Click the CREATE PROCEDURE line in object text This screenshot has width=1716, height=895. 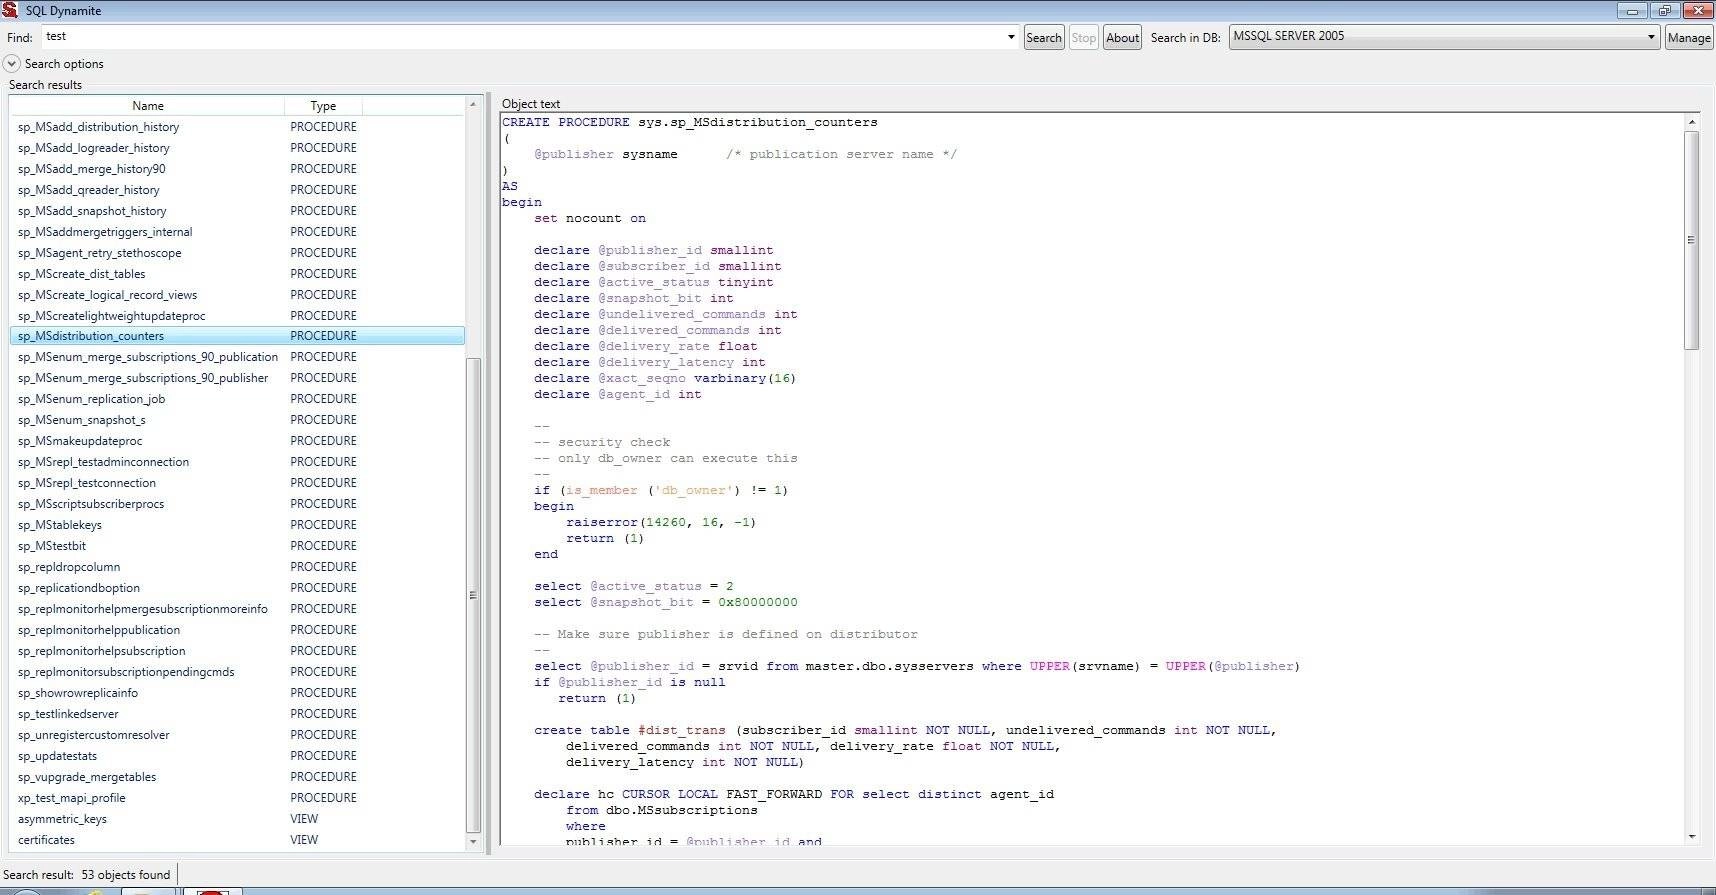[690, 122]
